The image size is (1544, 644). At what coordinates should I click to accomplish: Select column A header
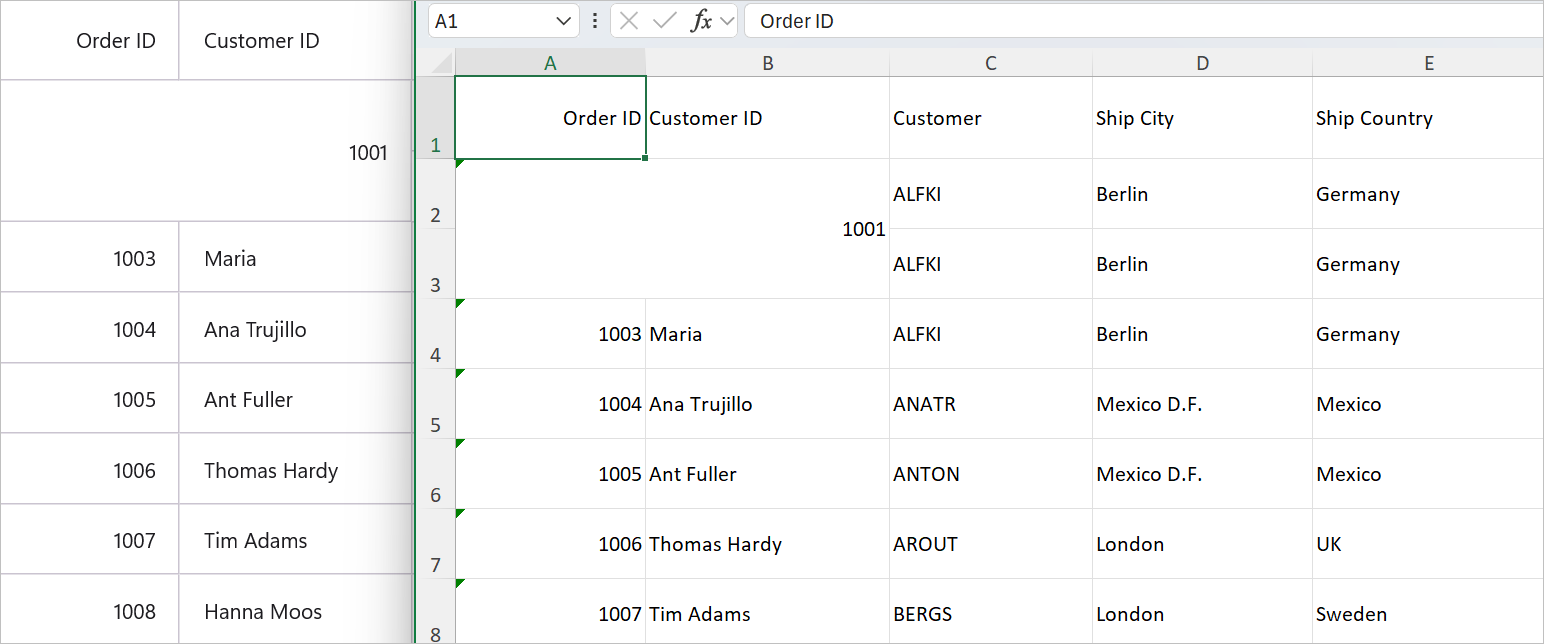[550, 63]
